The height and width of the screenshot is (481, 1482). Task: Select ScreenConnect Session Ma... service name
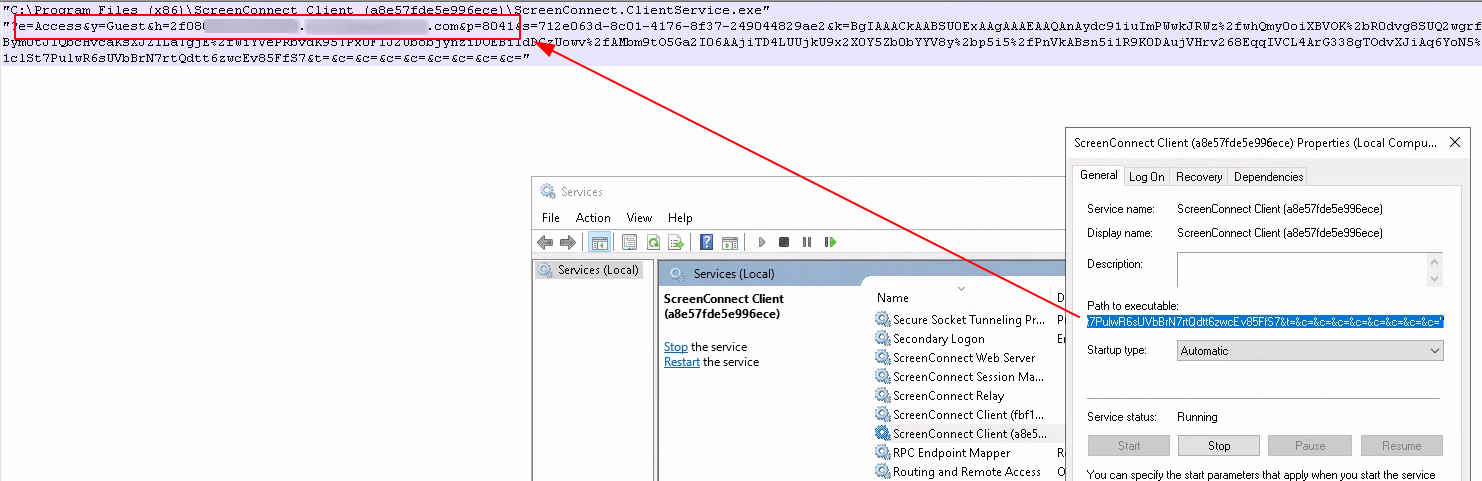coord(968,377)
